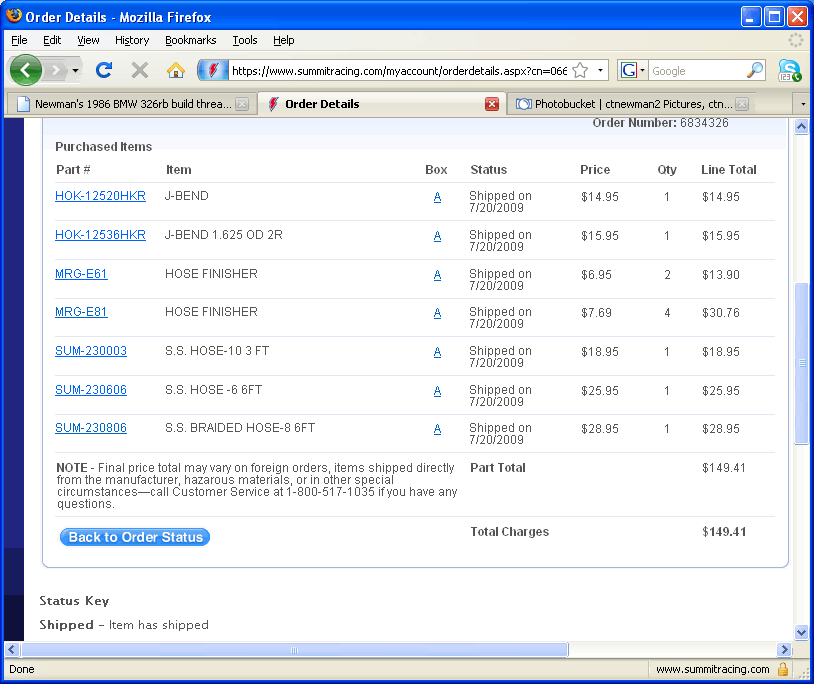Click the padlock security icon in status bar
Screen dimensions: 814x684
click(x=783, y=669)
